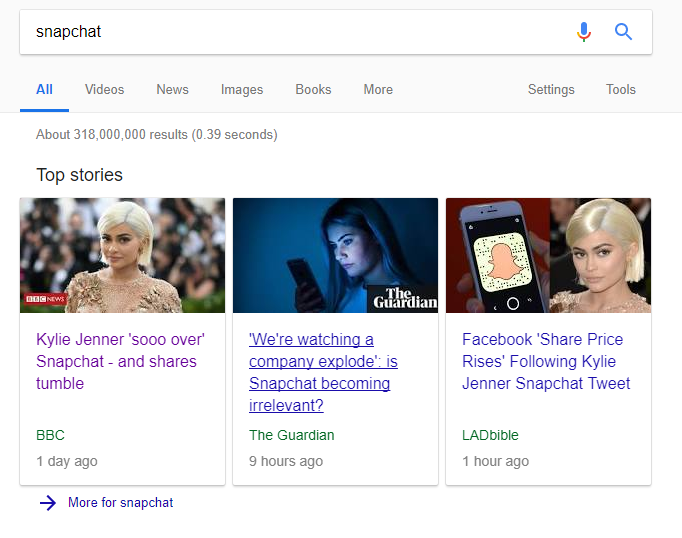Click the BBC source label
This screenshot has height=538, width=682.
[50, 435]
